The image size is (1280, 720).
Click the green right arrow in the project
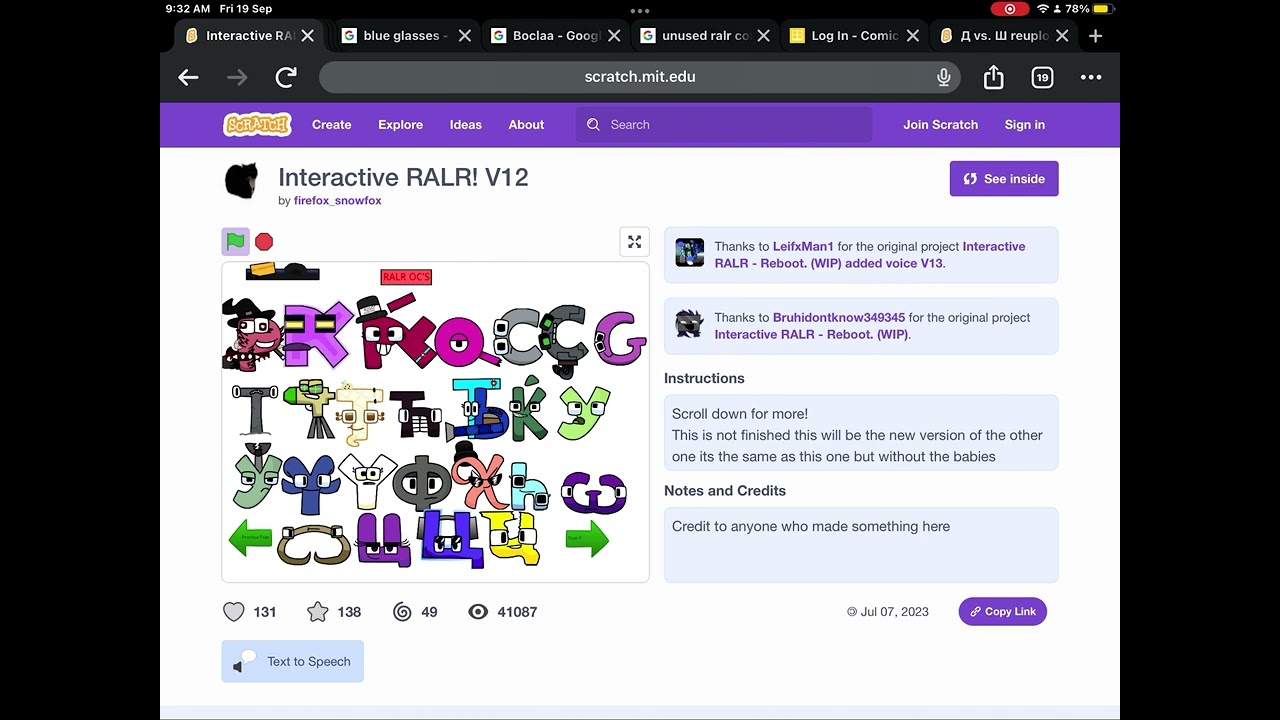click(587, 538)
